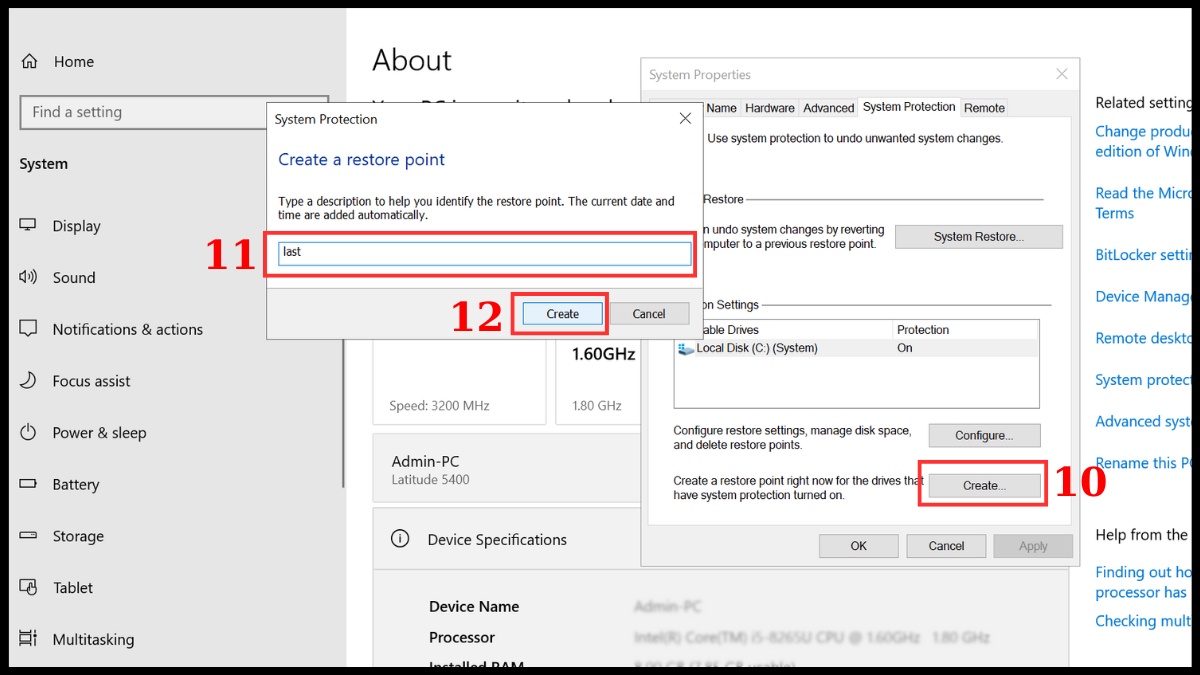The image size is (1200, 675).
Task: Open the Finding out how many processor cores link
Action: coord(1143,582)
